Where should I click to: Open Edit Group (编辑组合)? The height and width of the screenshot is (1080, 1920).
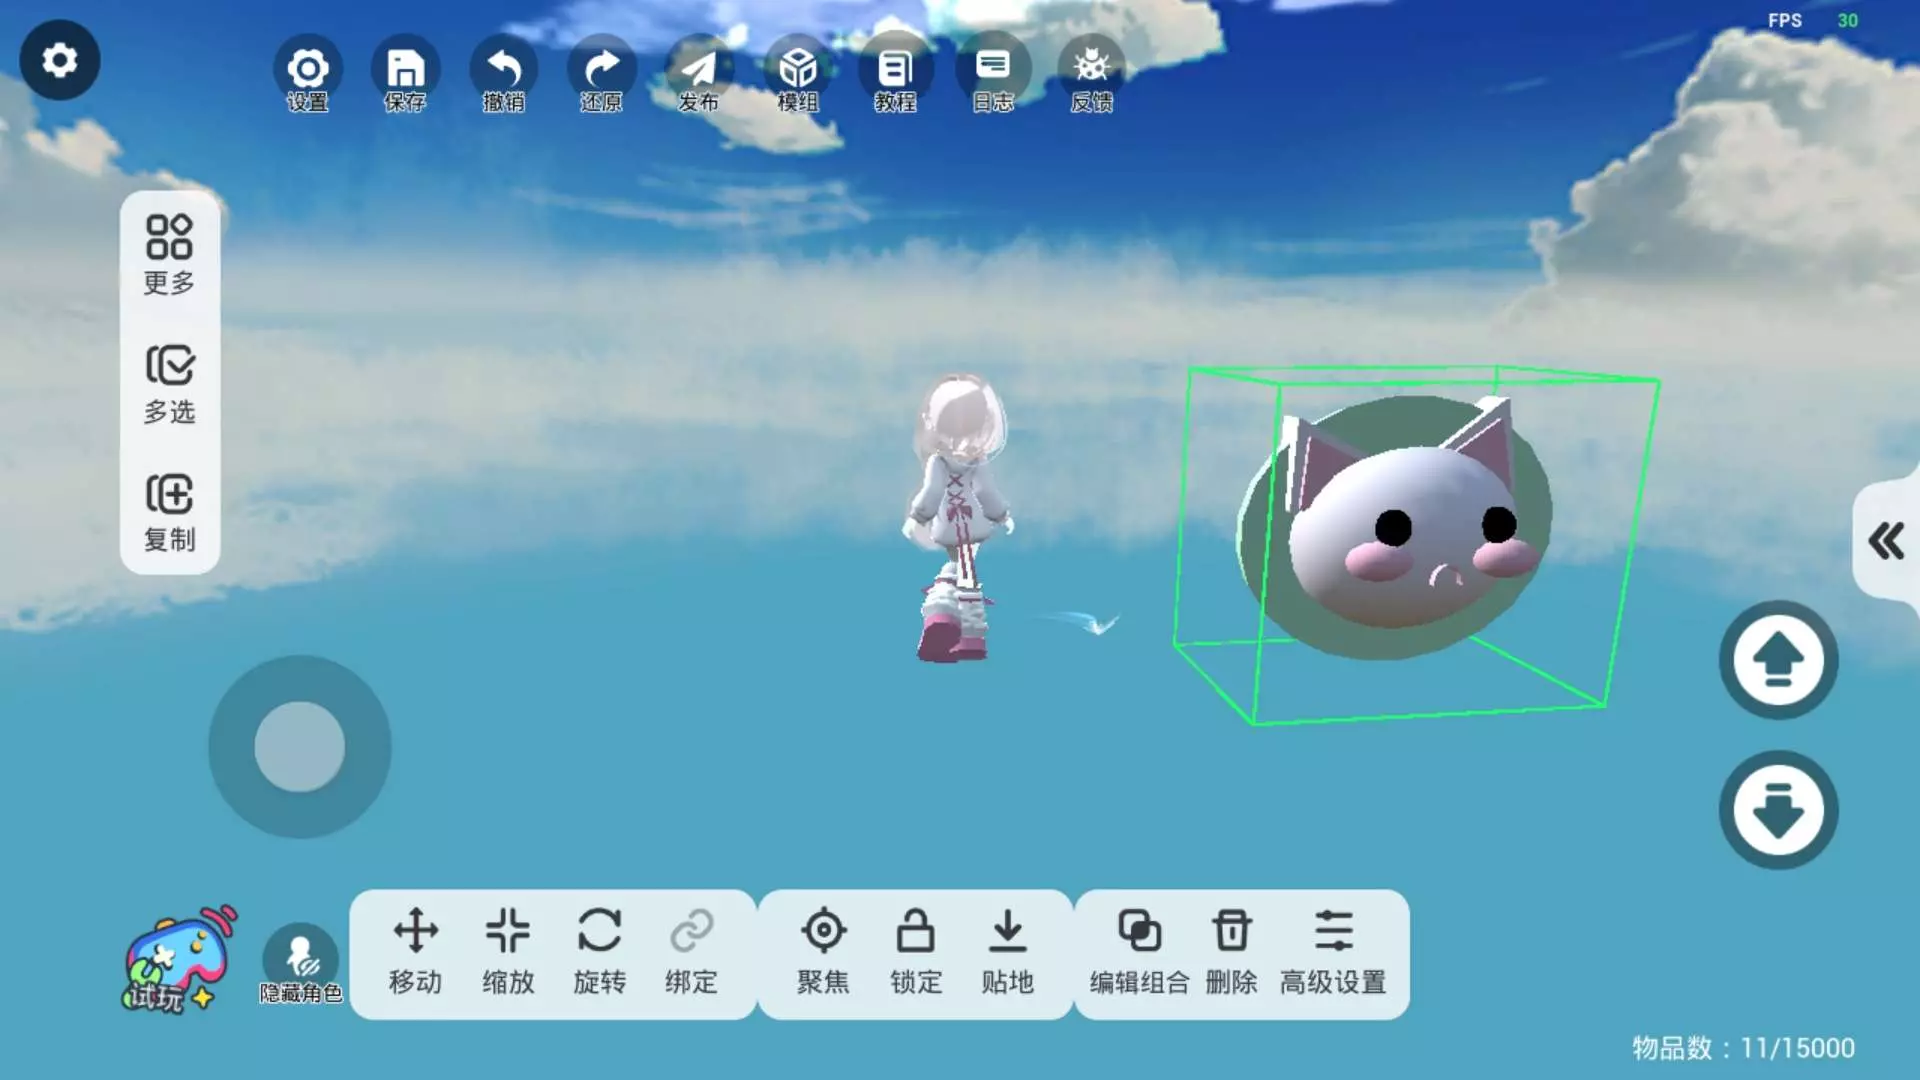tap(1139, 951)
